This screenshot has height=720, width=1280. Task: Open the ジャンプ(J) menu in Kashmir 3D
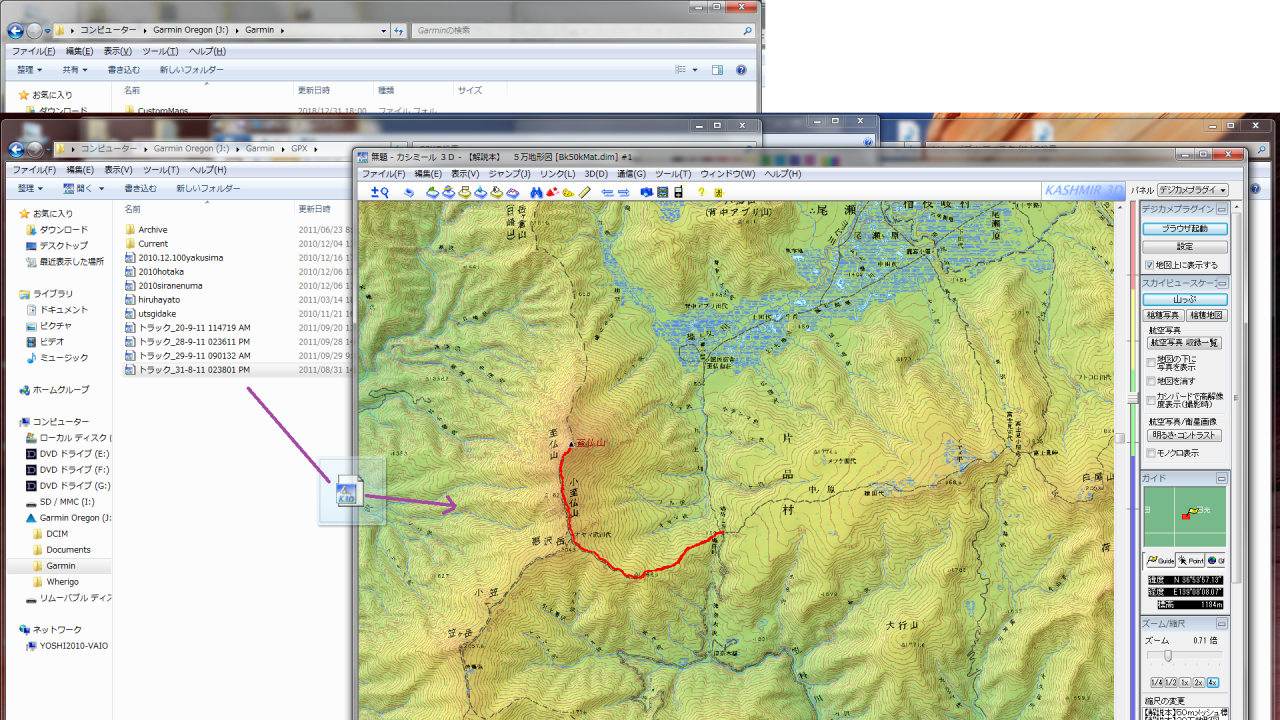coord(510,174)
